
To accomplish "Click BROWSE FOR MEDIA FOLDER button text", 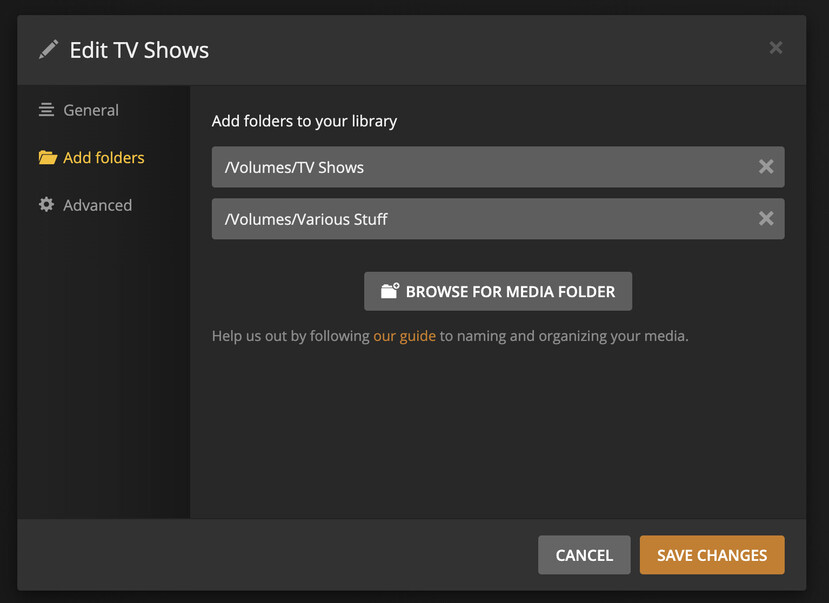I will click(510, 292).
